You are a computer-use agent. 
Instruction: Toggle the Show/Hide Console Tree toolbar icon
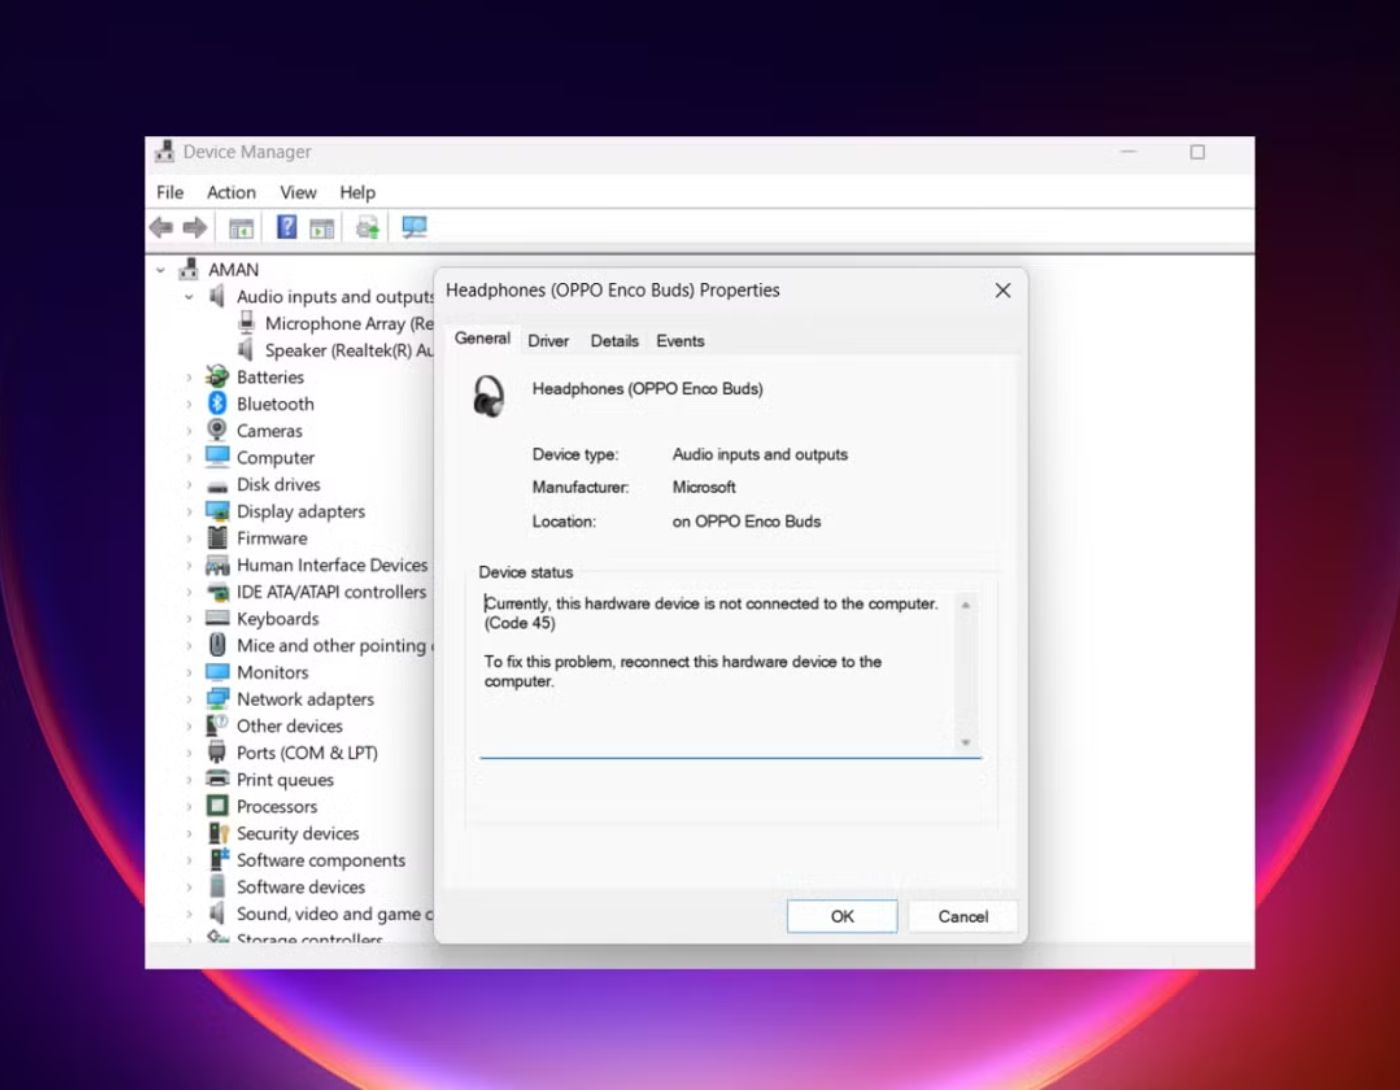coord(241,228)
